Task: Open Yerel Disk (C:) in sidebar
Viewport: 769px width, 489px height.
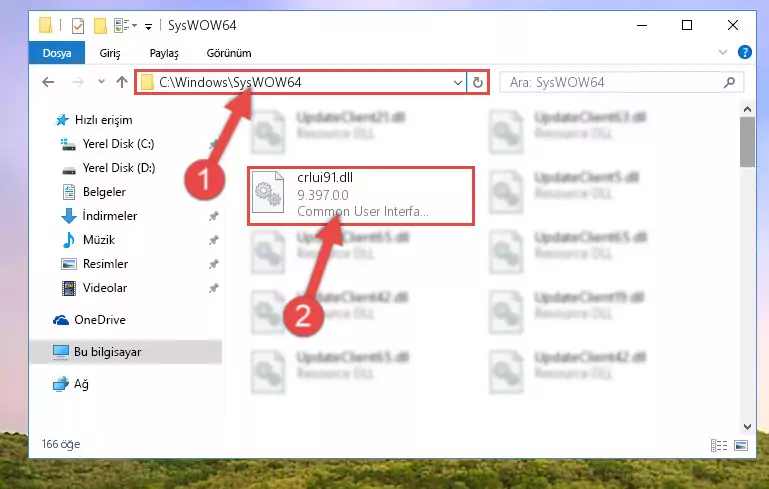Action: click(118, 144)
